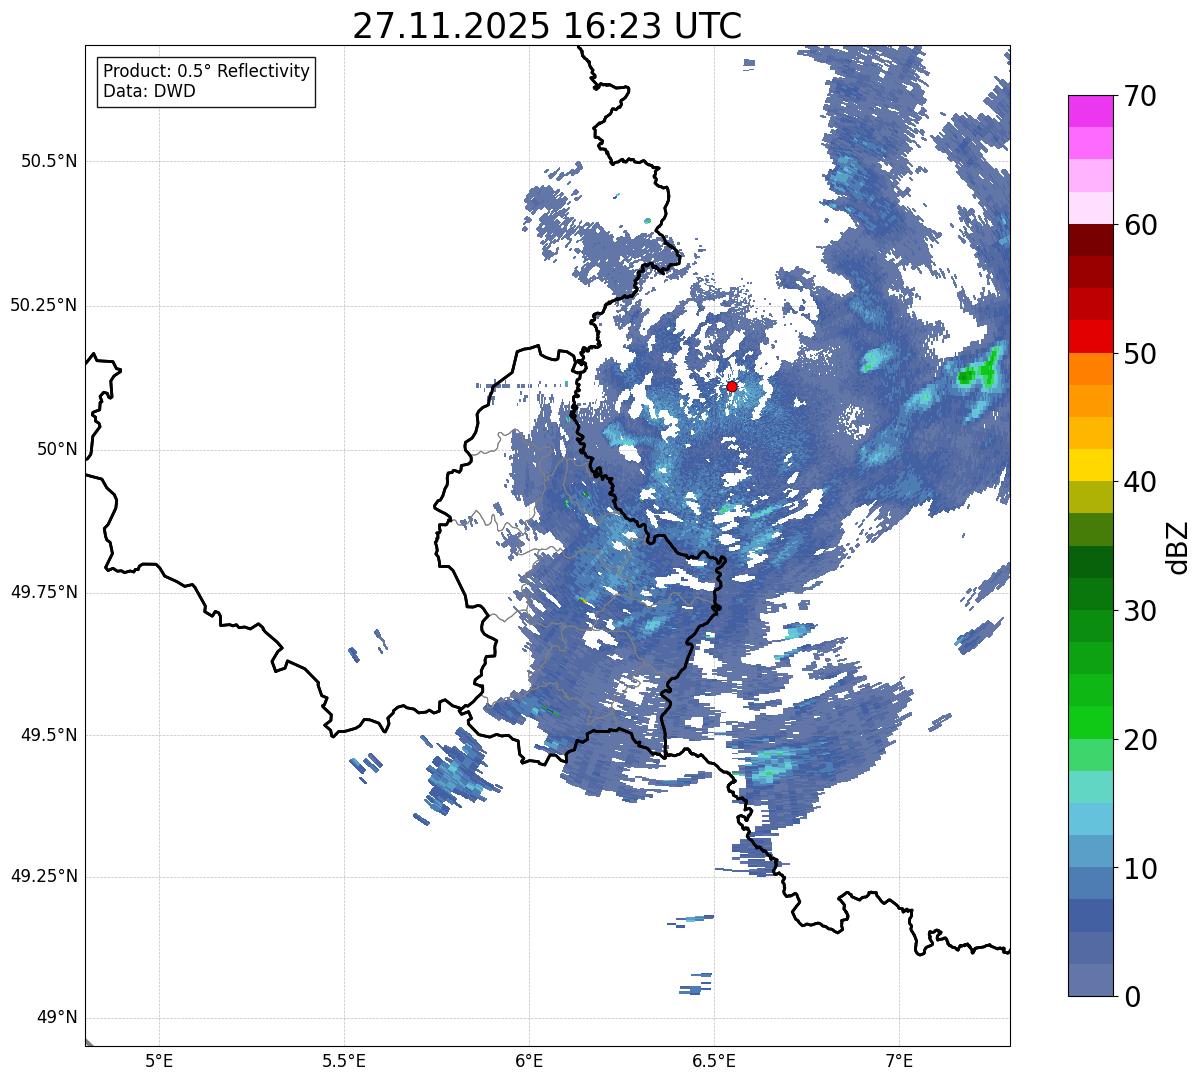This screenshot has height=1081, width=1202.
Task: Click the colorbar tick label 30
Action: tap(1140, 611)
